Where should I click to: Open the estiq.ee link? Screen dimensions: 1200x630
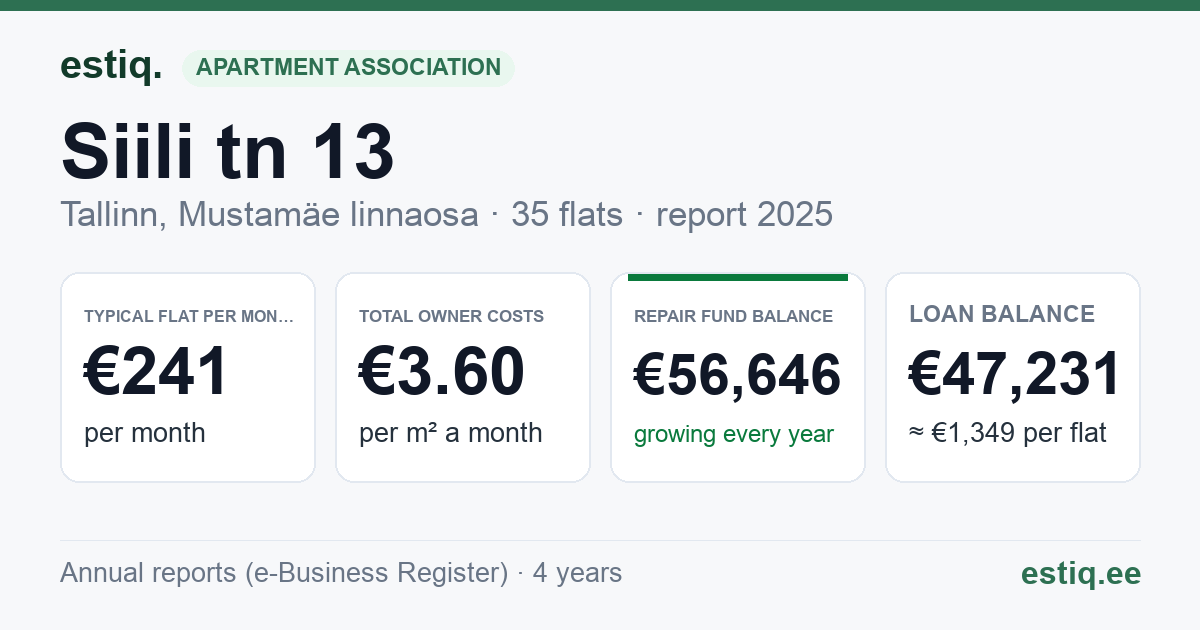pos(1080,573)
